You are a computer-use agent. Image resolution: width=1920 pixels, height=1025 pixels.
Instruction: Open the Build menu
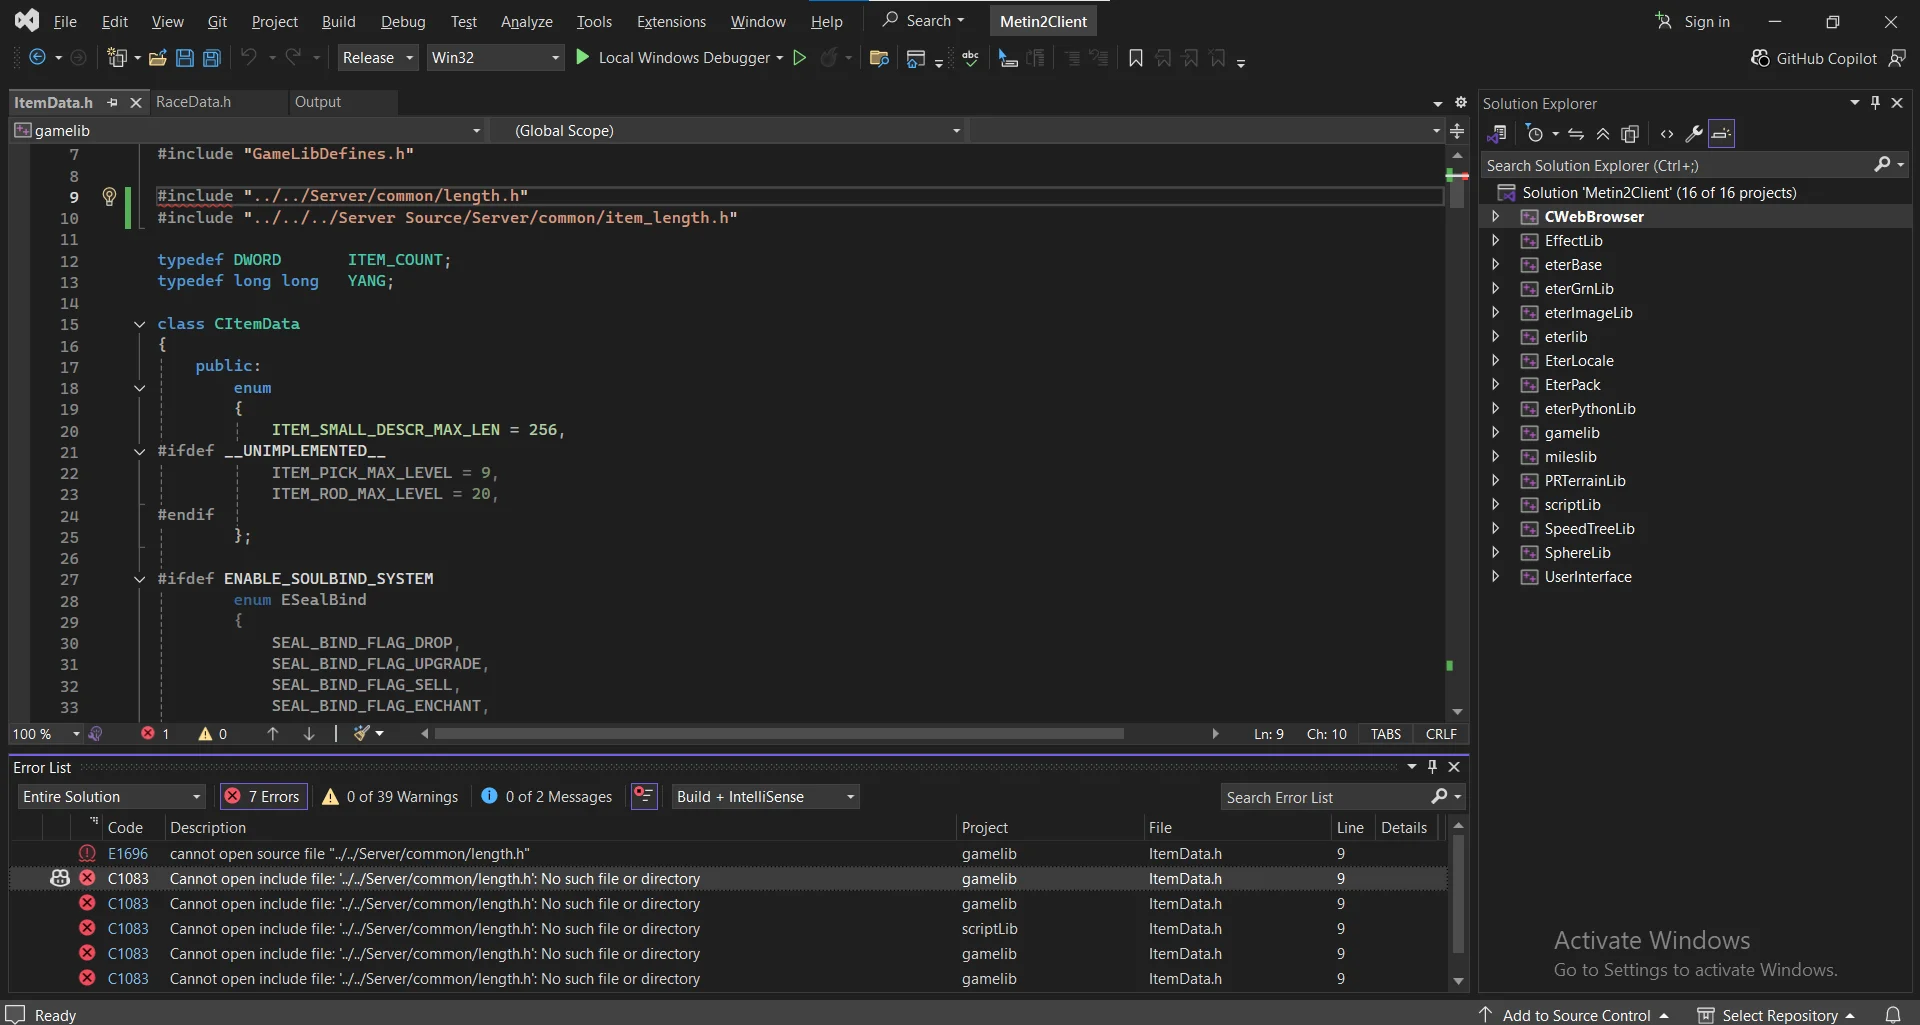(338, 21)
